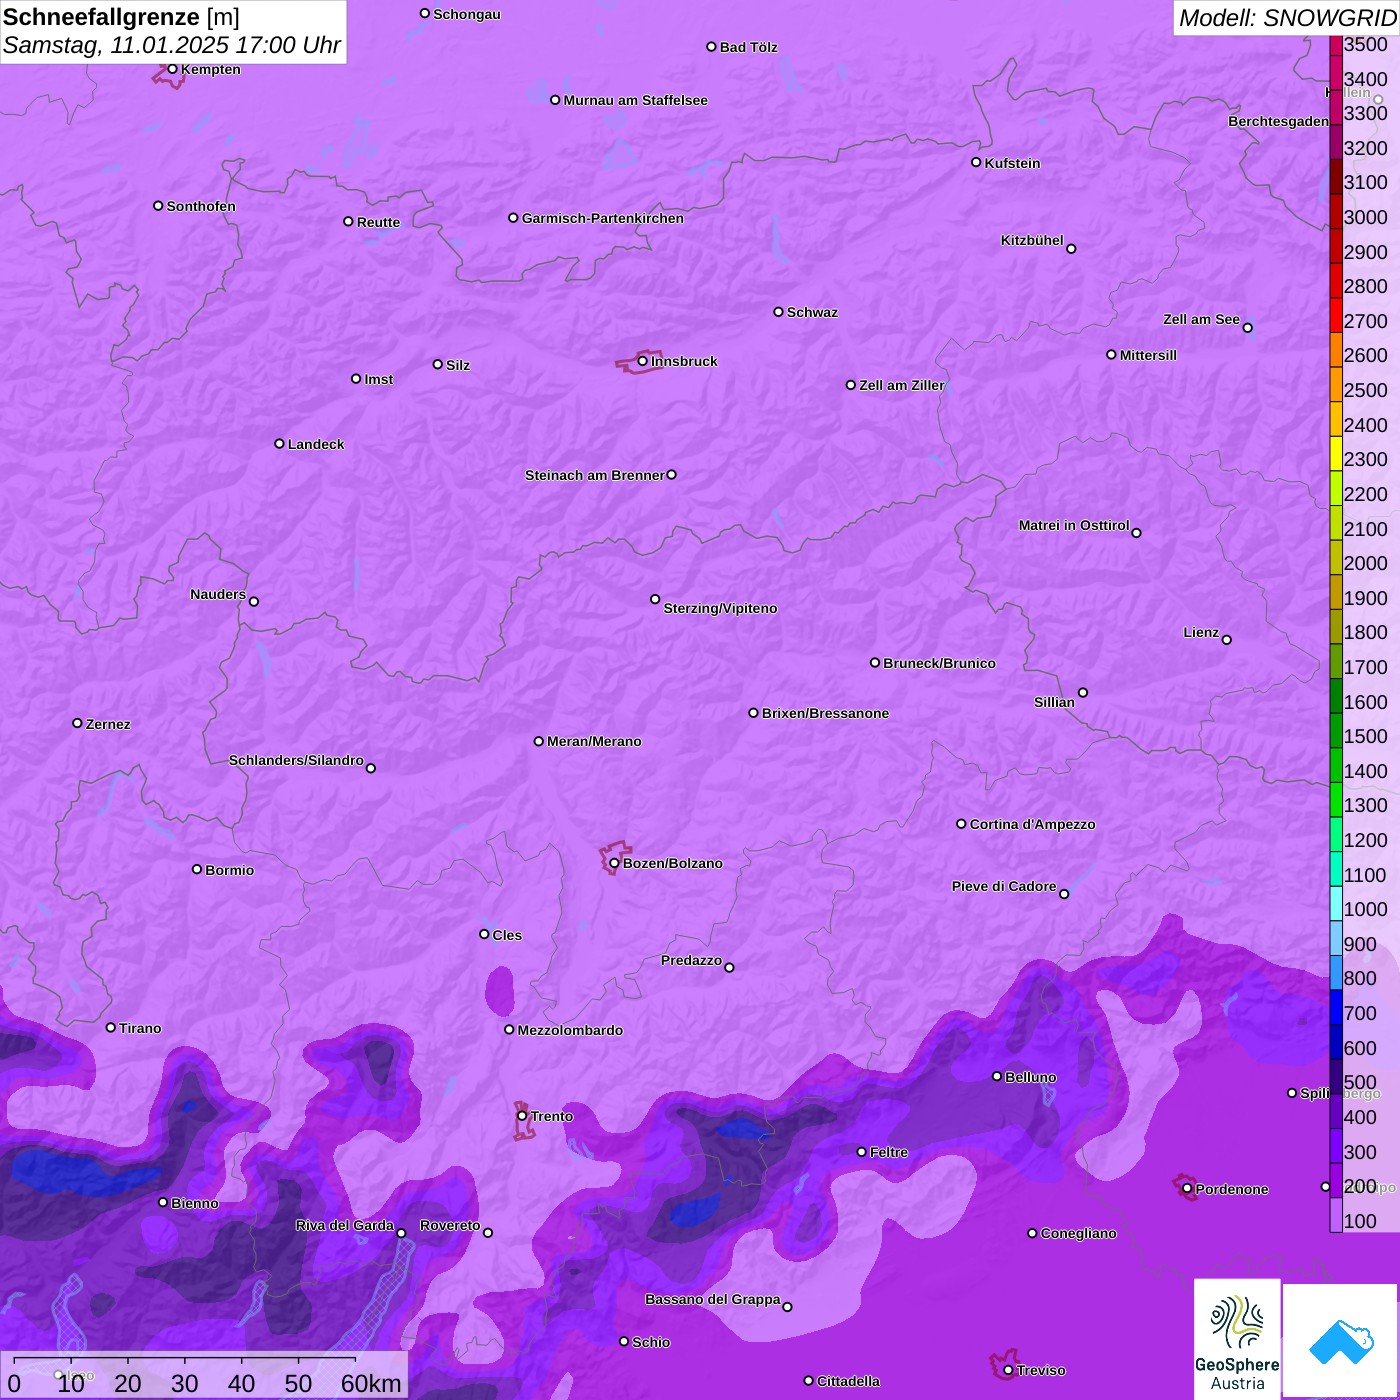Click the Zernez location dot
The height and width of the screenshot is (1400, 1400).
click(77, 723)
